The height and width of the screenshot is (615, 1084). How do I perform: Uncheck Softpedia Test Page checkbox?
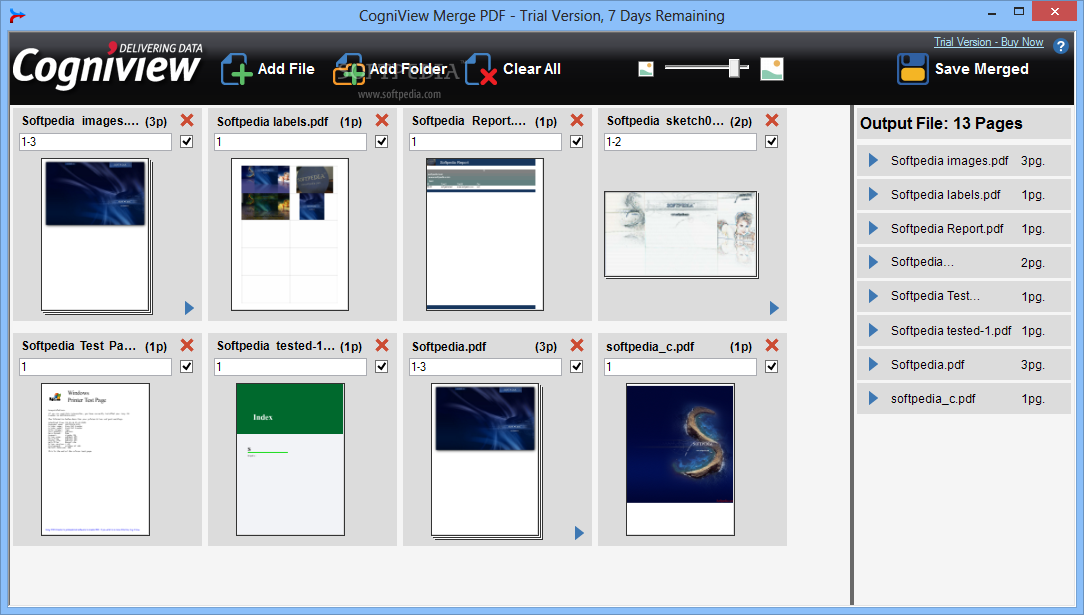pyautogui.click(x=187, y=367)
